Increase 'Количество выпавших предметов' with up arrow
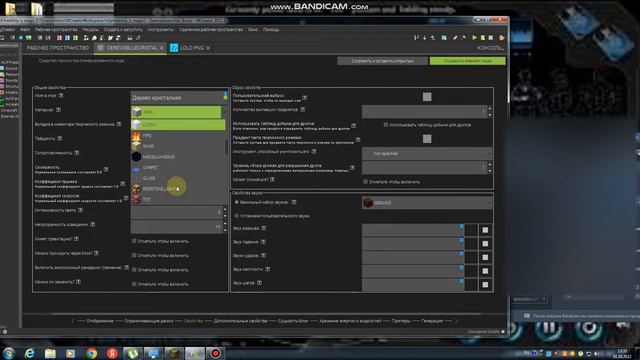This screenshot has width=640, height=360. click(490, 109)
